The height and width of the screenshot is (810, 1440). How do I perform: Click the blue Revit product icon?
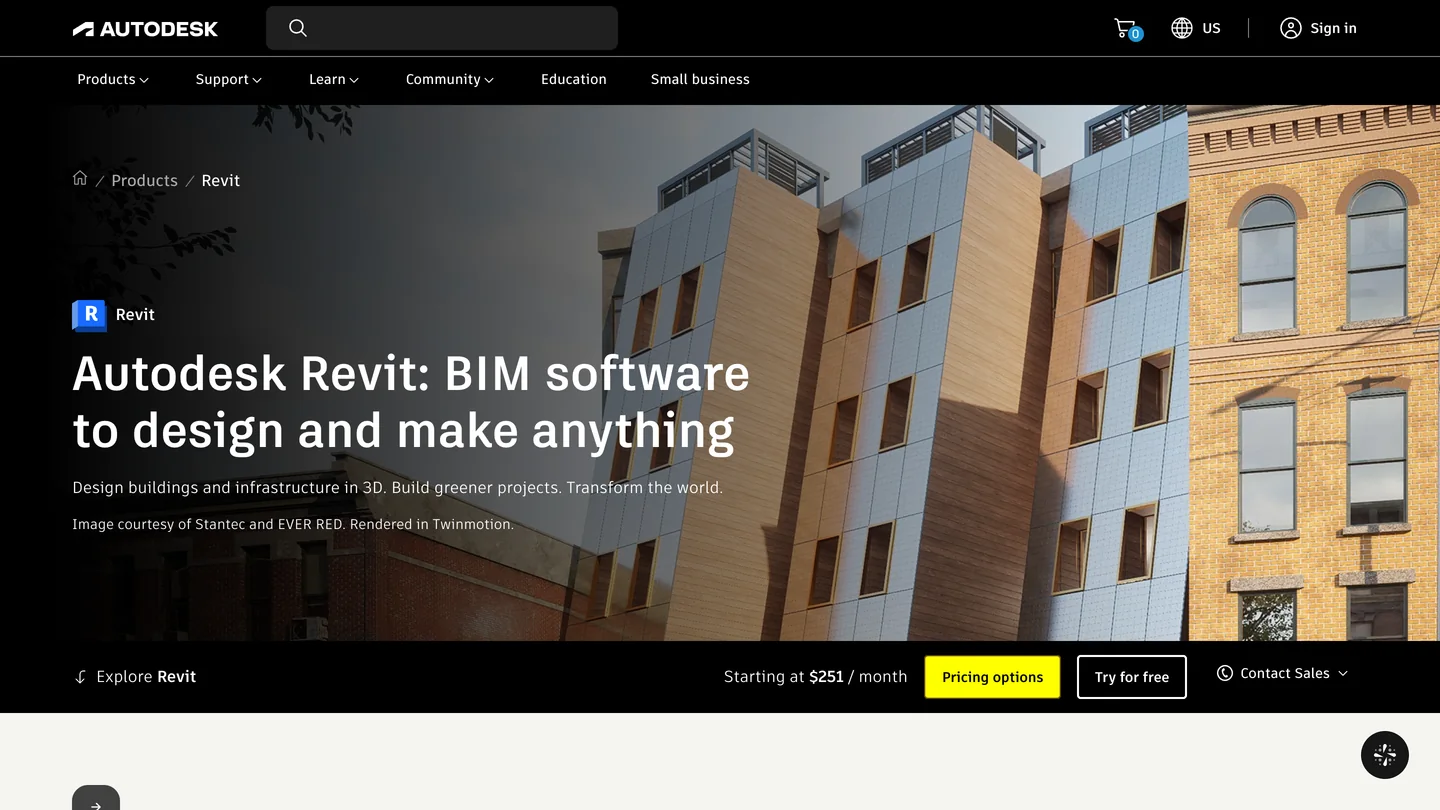89,315
